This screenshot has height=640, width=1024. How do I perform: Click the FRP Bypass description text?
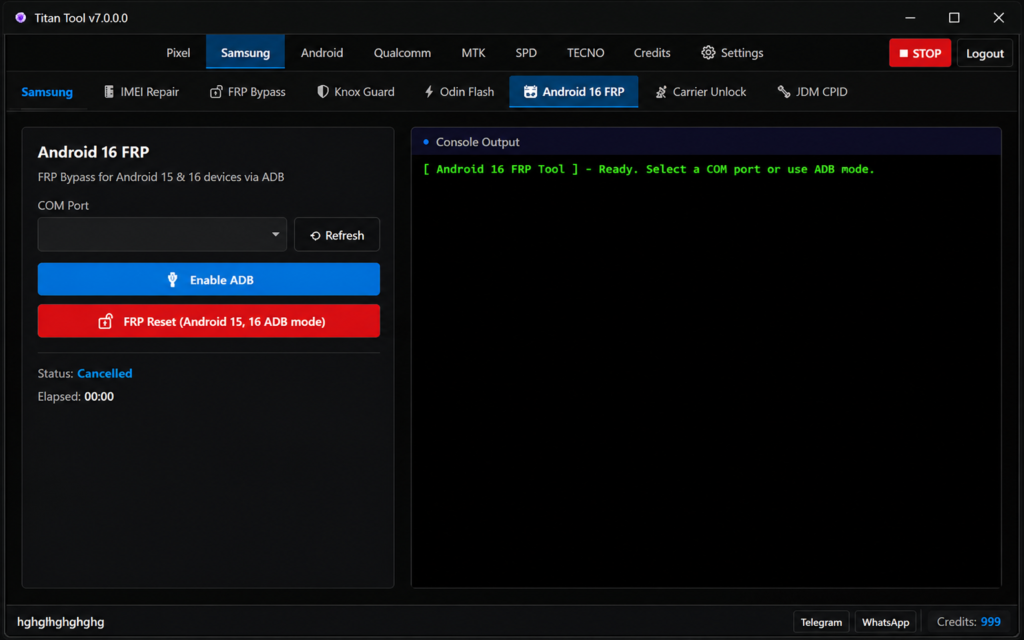161,177
